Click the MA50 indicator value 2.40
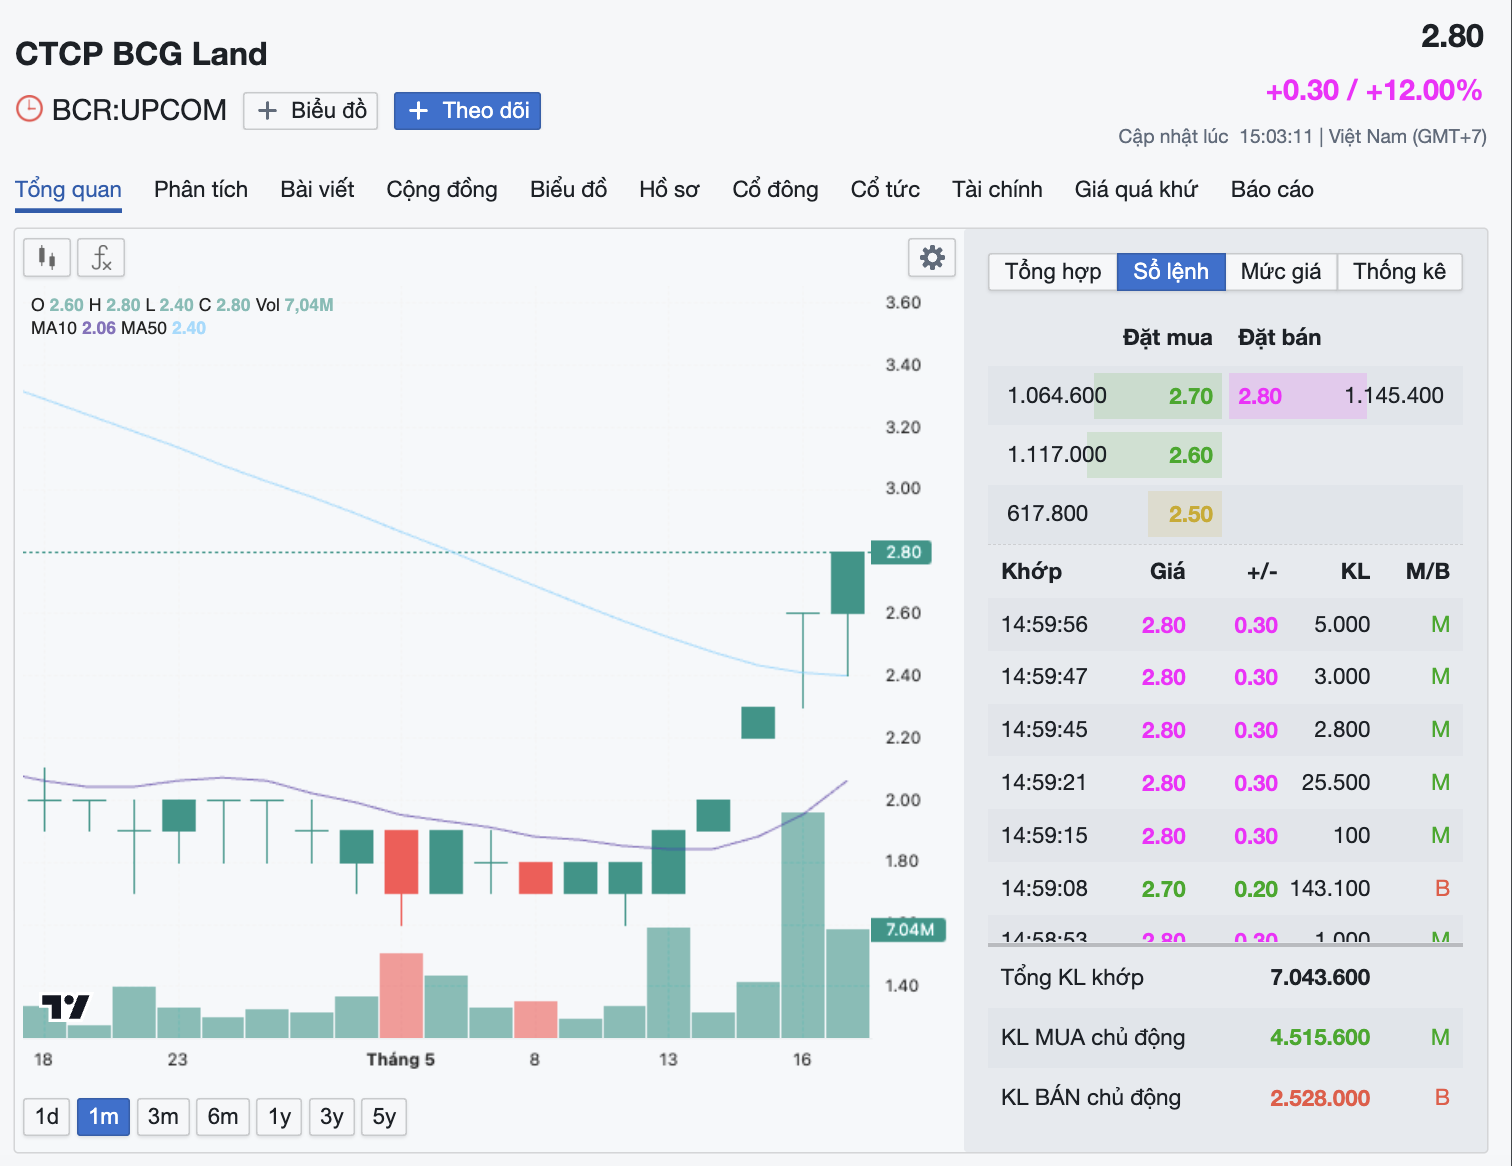1512x1166 pixels. pyautogui.click(x=189, y=328)
